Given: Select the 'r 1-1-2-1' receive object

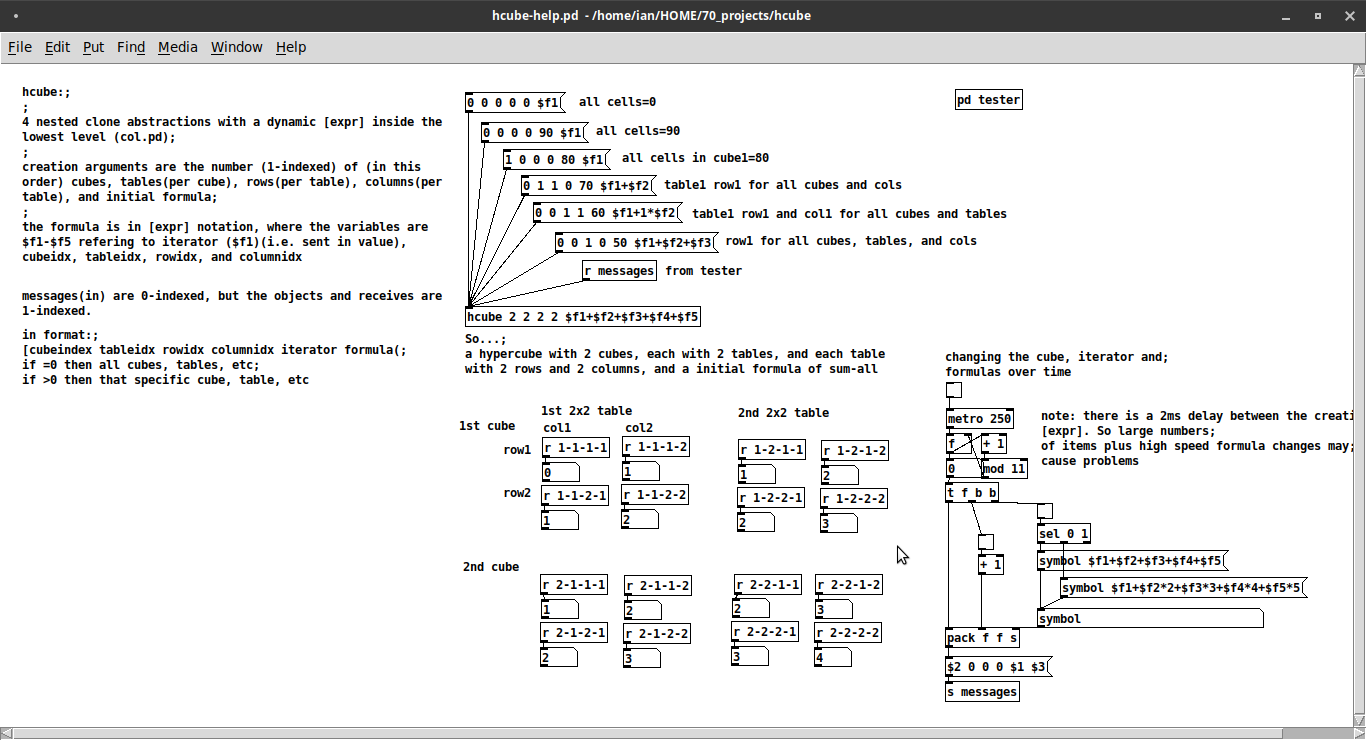Looking at the screenshot, I should point(575,496).
